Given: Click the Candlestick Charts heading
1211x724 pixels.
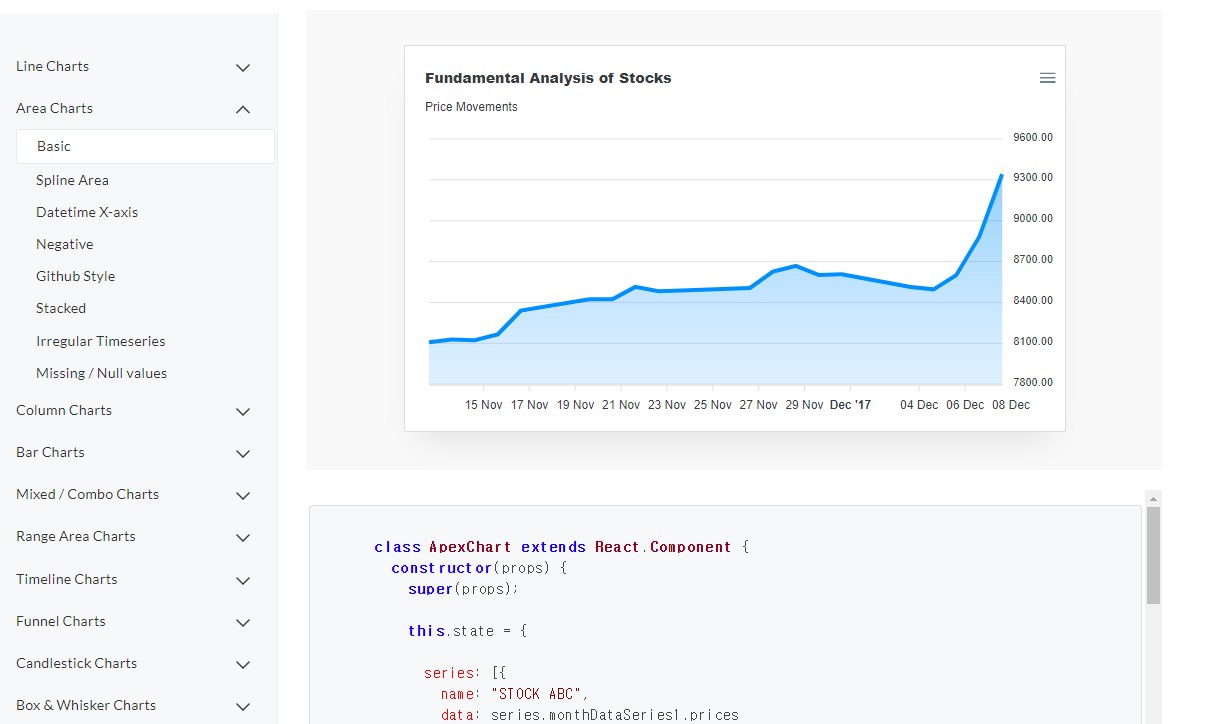Looking at the screenshot, I should click(77, 663).
